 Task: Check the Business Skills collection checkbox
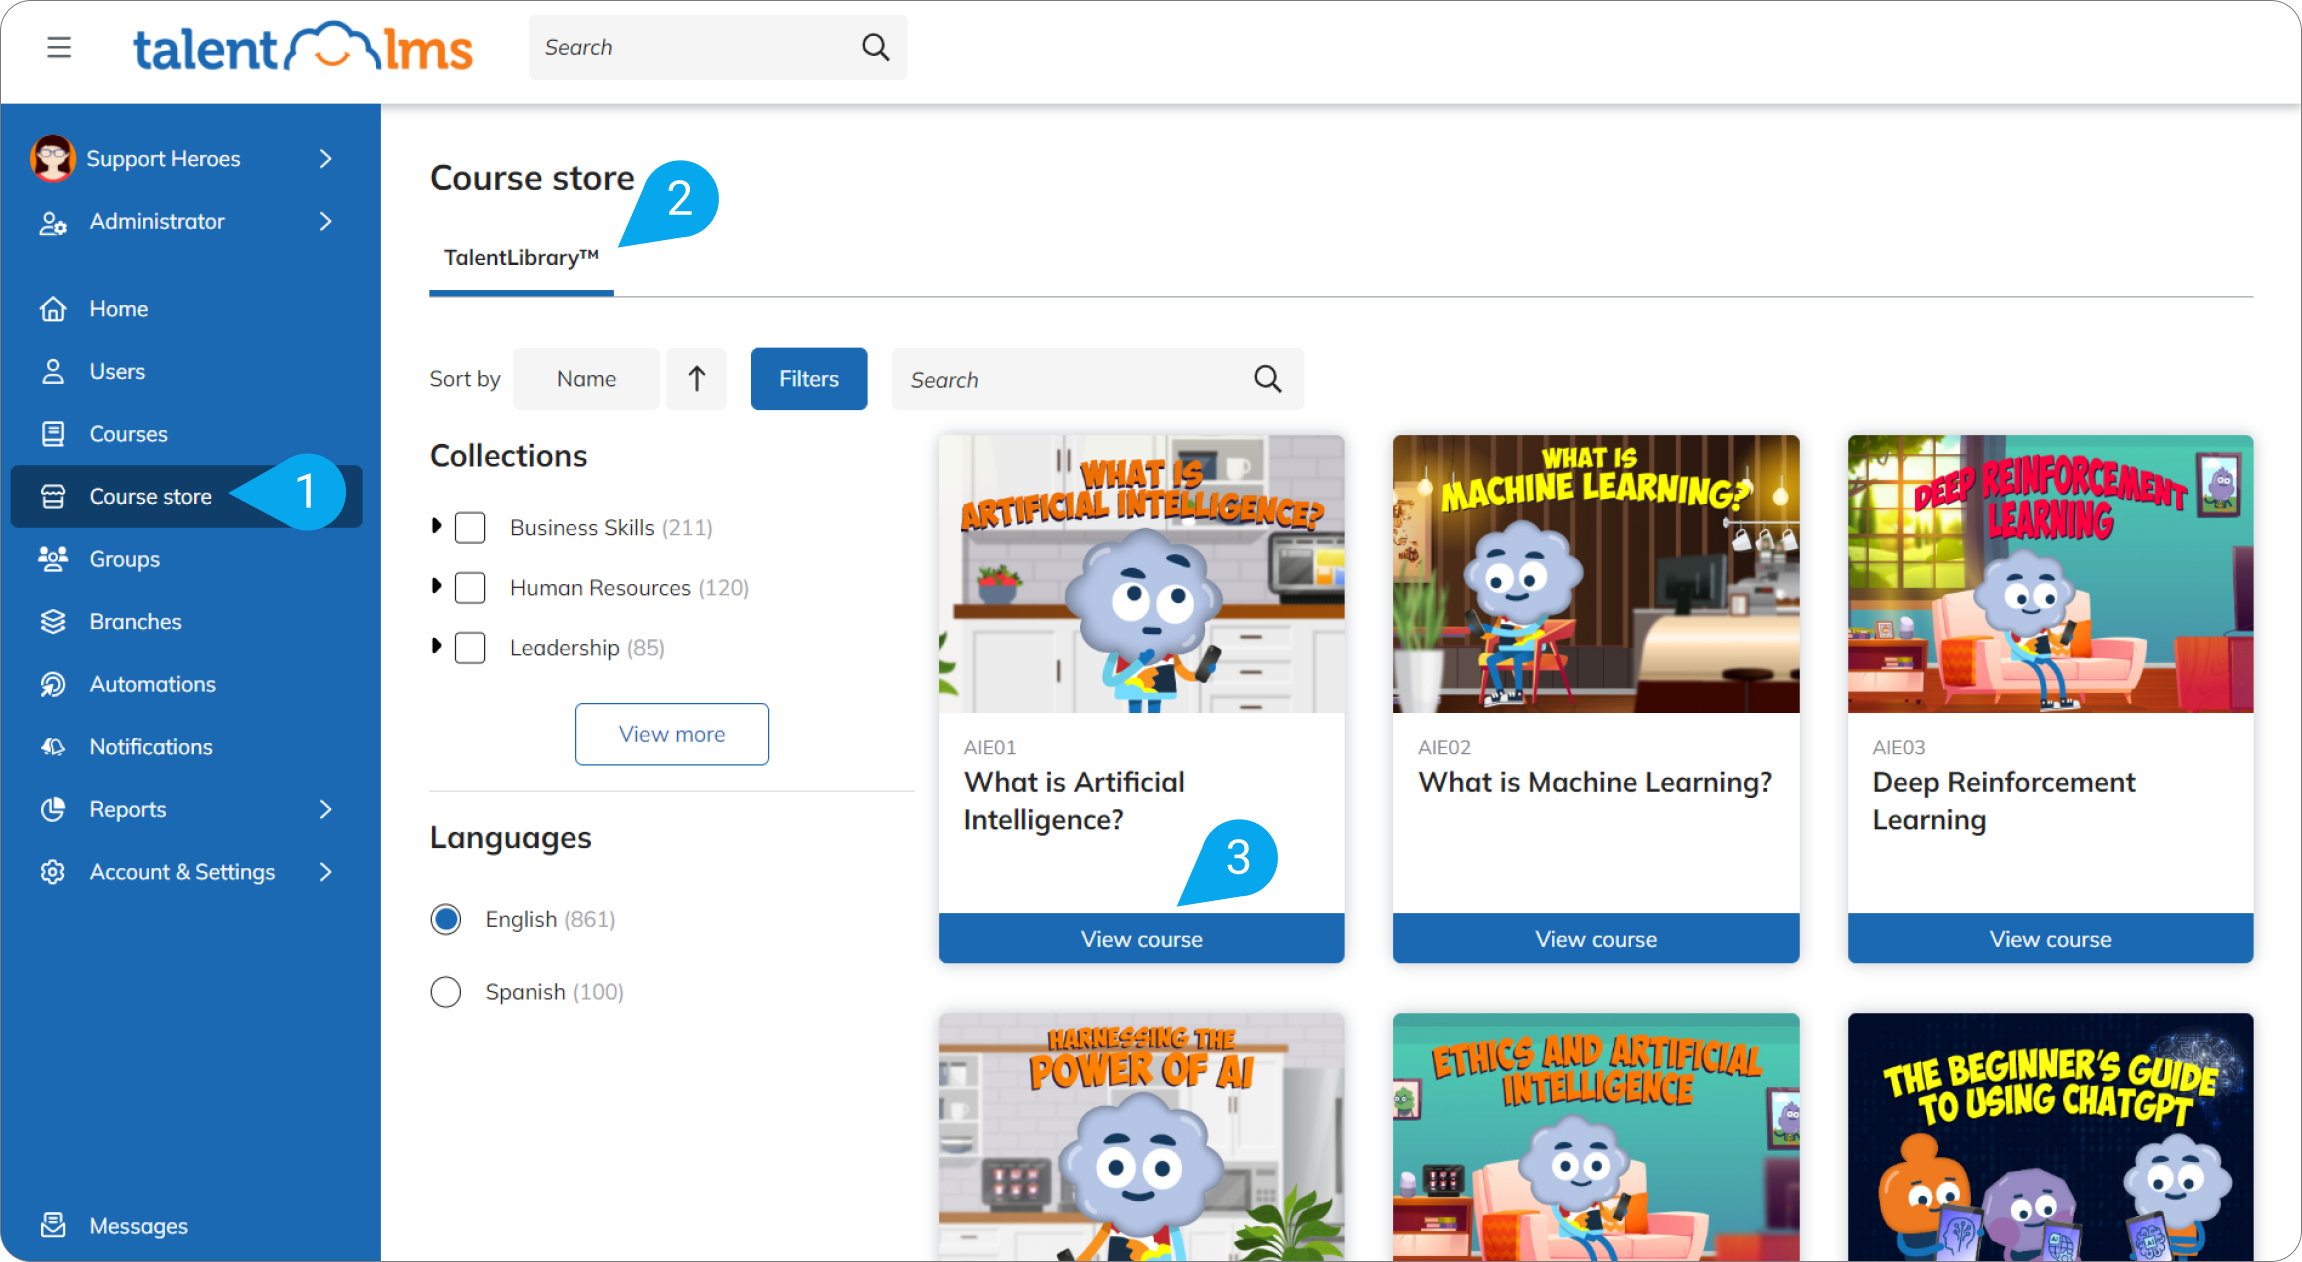click(470, 527)
